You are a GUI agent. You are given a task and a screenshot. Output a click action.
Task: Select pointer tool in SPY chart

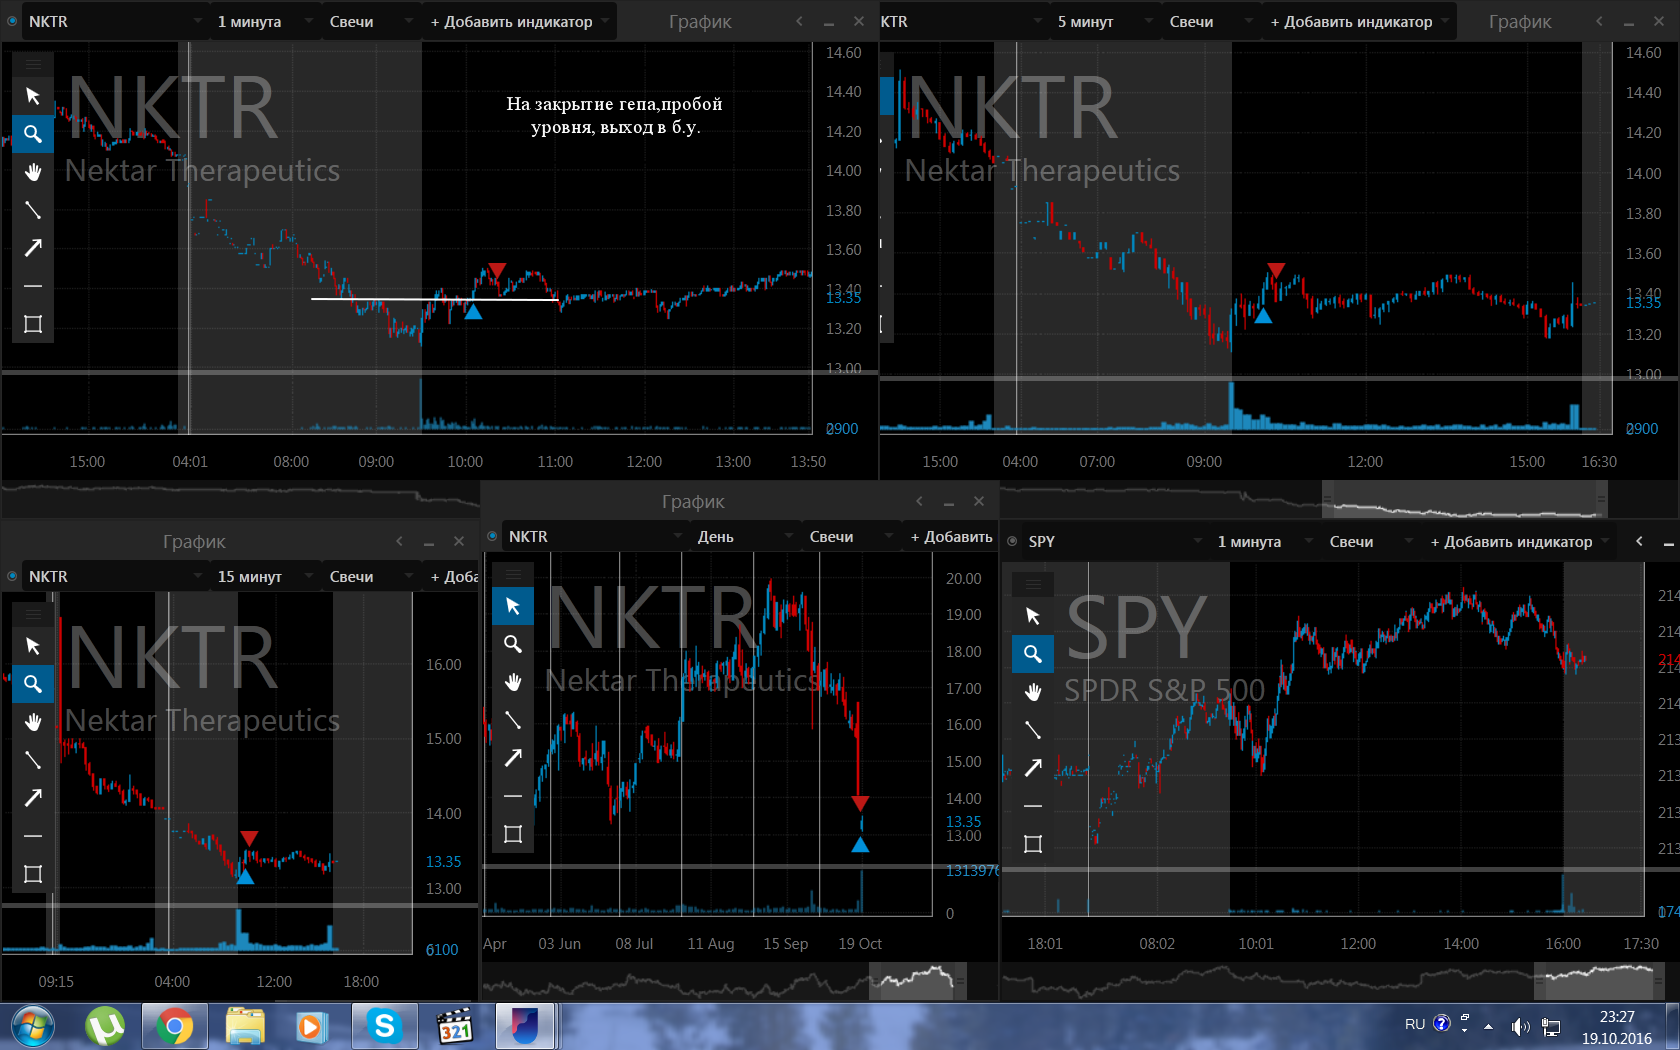[1033, 616]
